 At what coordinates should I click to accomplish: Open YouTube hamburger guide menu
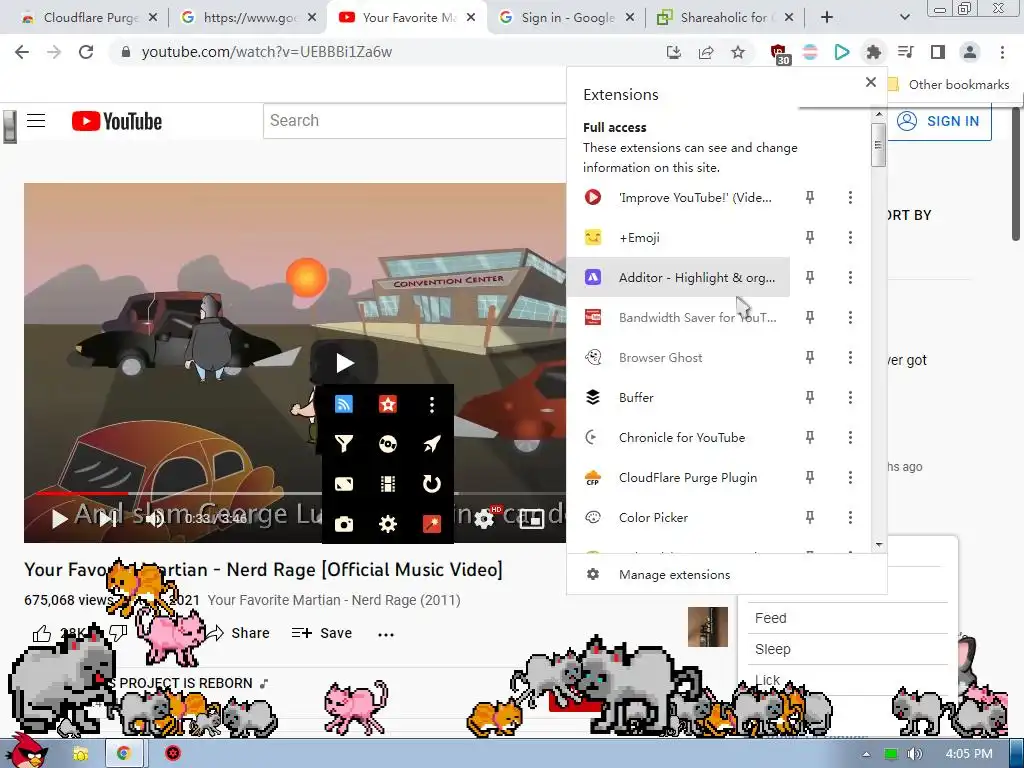(36, 121)
